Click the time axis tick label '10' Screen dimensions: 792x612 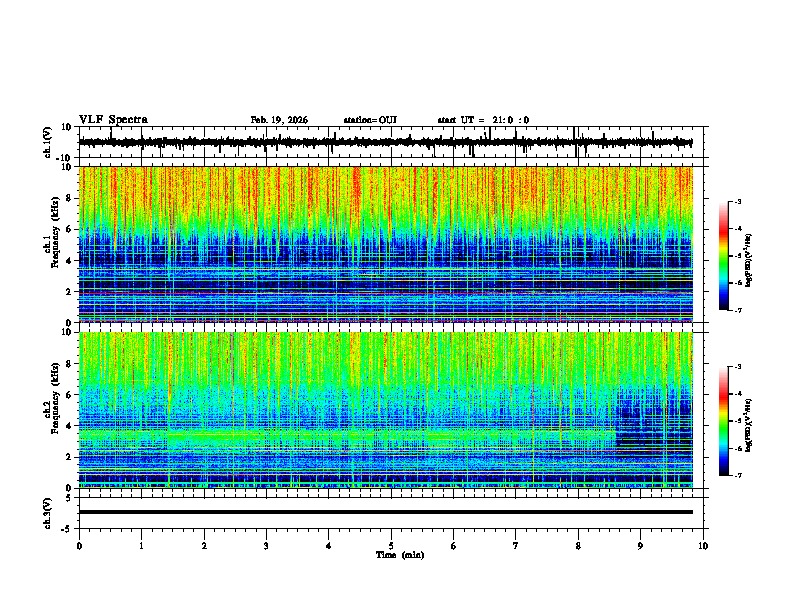pos(703,546)
